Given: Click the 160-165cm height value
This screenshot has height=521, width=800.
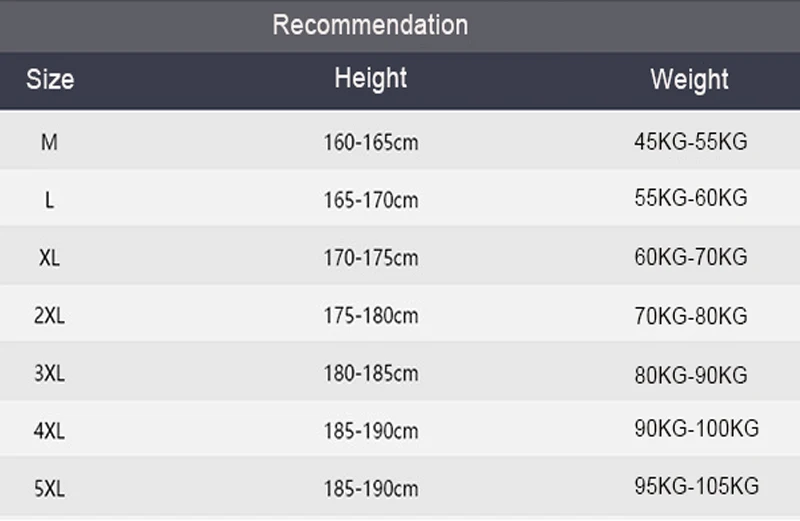Looking at the screenshot, I should coord(370,143).
